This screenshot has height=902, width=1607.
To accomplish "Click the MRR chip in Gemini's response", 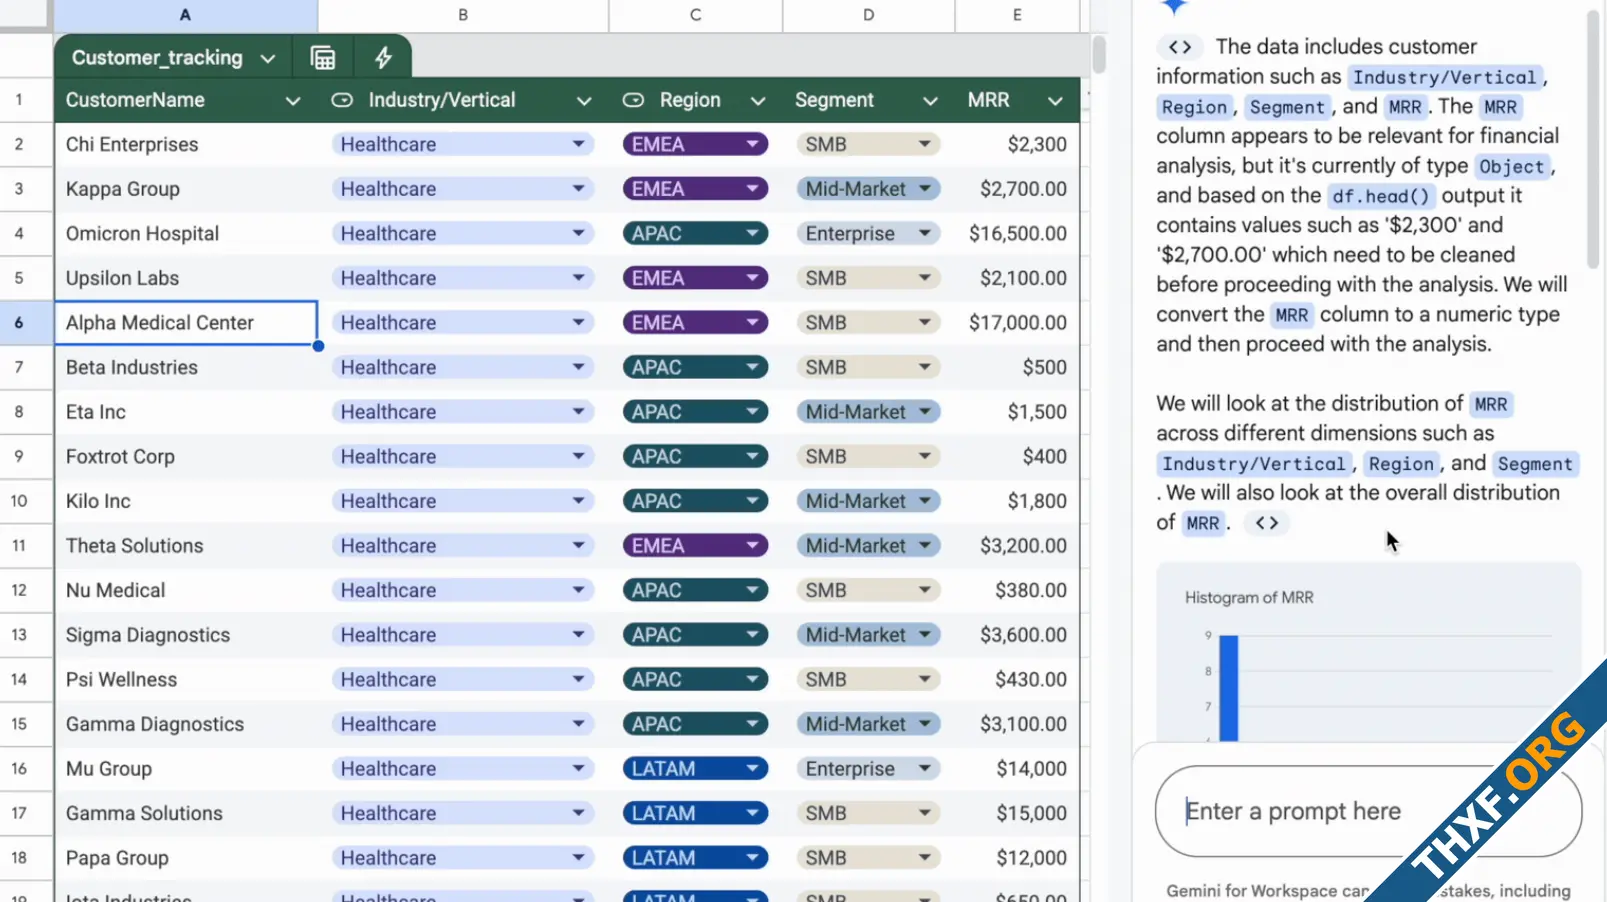I will [x=1406, y=106].
